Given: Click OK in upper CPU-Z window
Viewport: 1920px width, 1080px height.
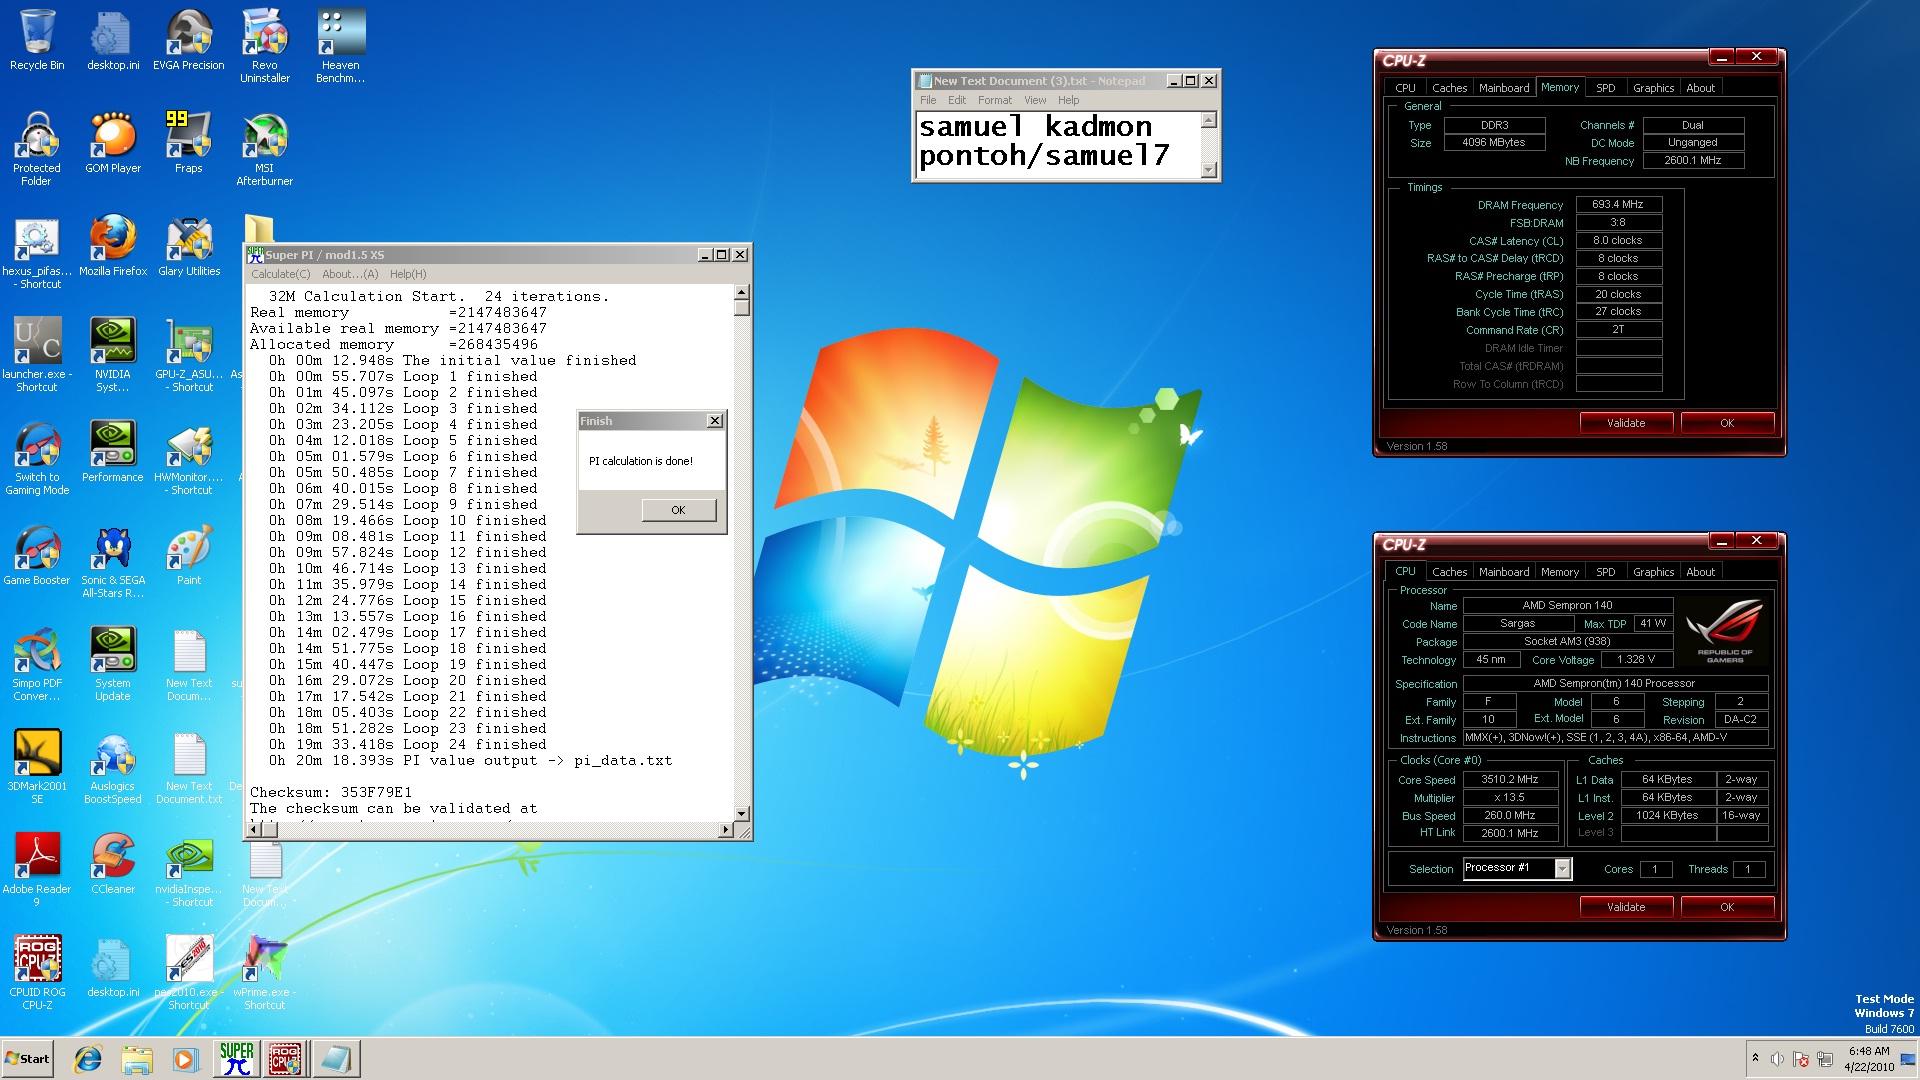Looking at the screenshot, I should tap(1727, 423).
